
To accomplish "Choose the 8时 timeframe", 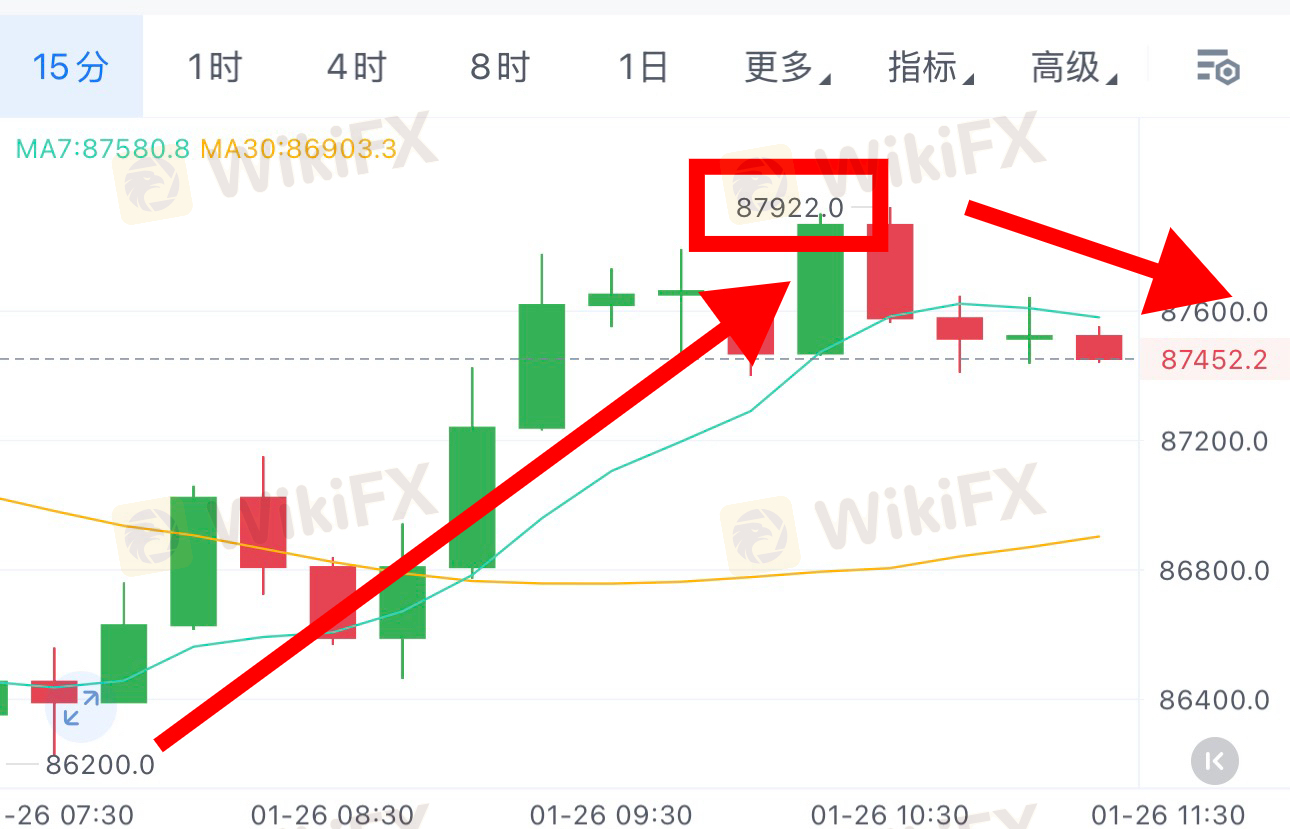I will click(x=500, y=68).
